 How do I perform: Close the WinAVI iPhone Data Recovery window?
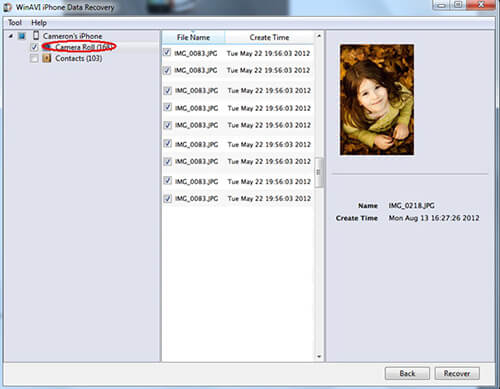[x=481, y=5]
